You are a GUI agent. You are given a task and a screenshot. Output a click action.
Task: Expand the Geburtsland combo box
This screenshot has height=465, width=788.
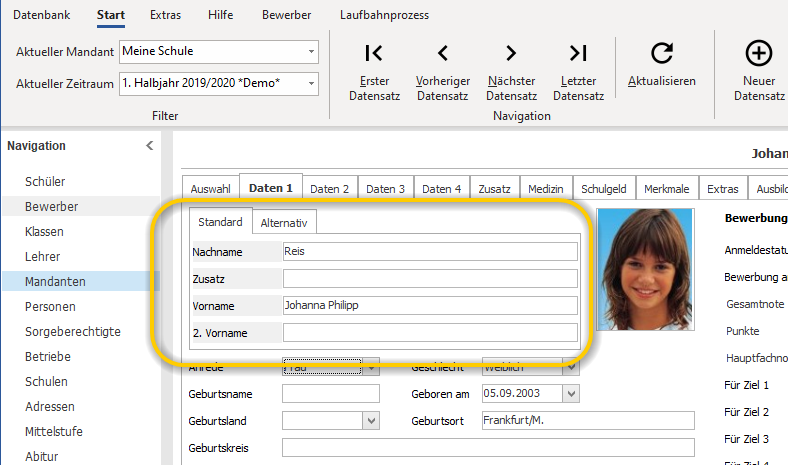(x=371, y=421)
